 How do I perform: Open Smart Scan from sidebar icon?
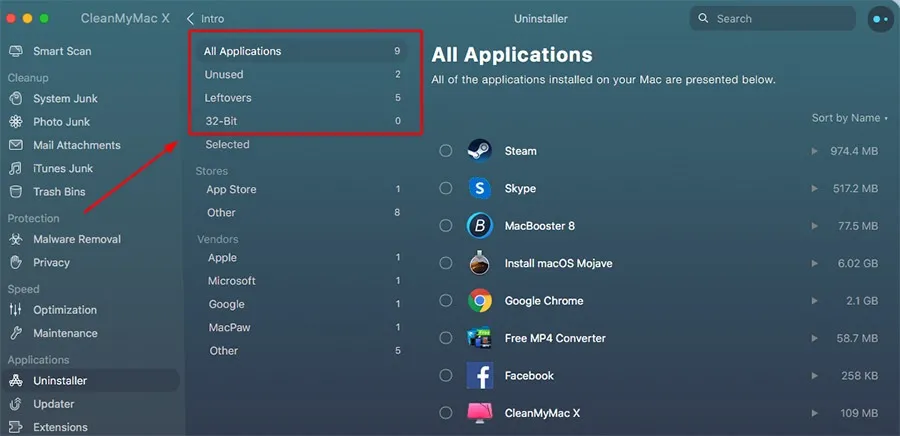(x=16, y=51)
